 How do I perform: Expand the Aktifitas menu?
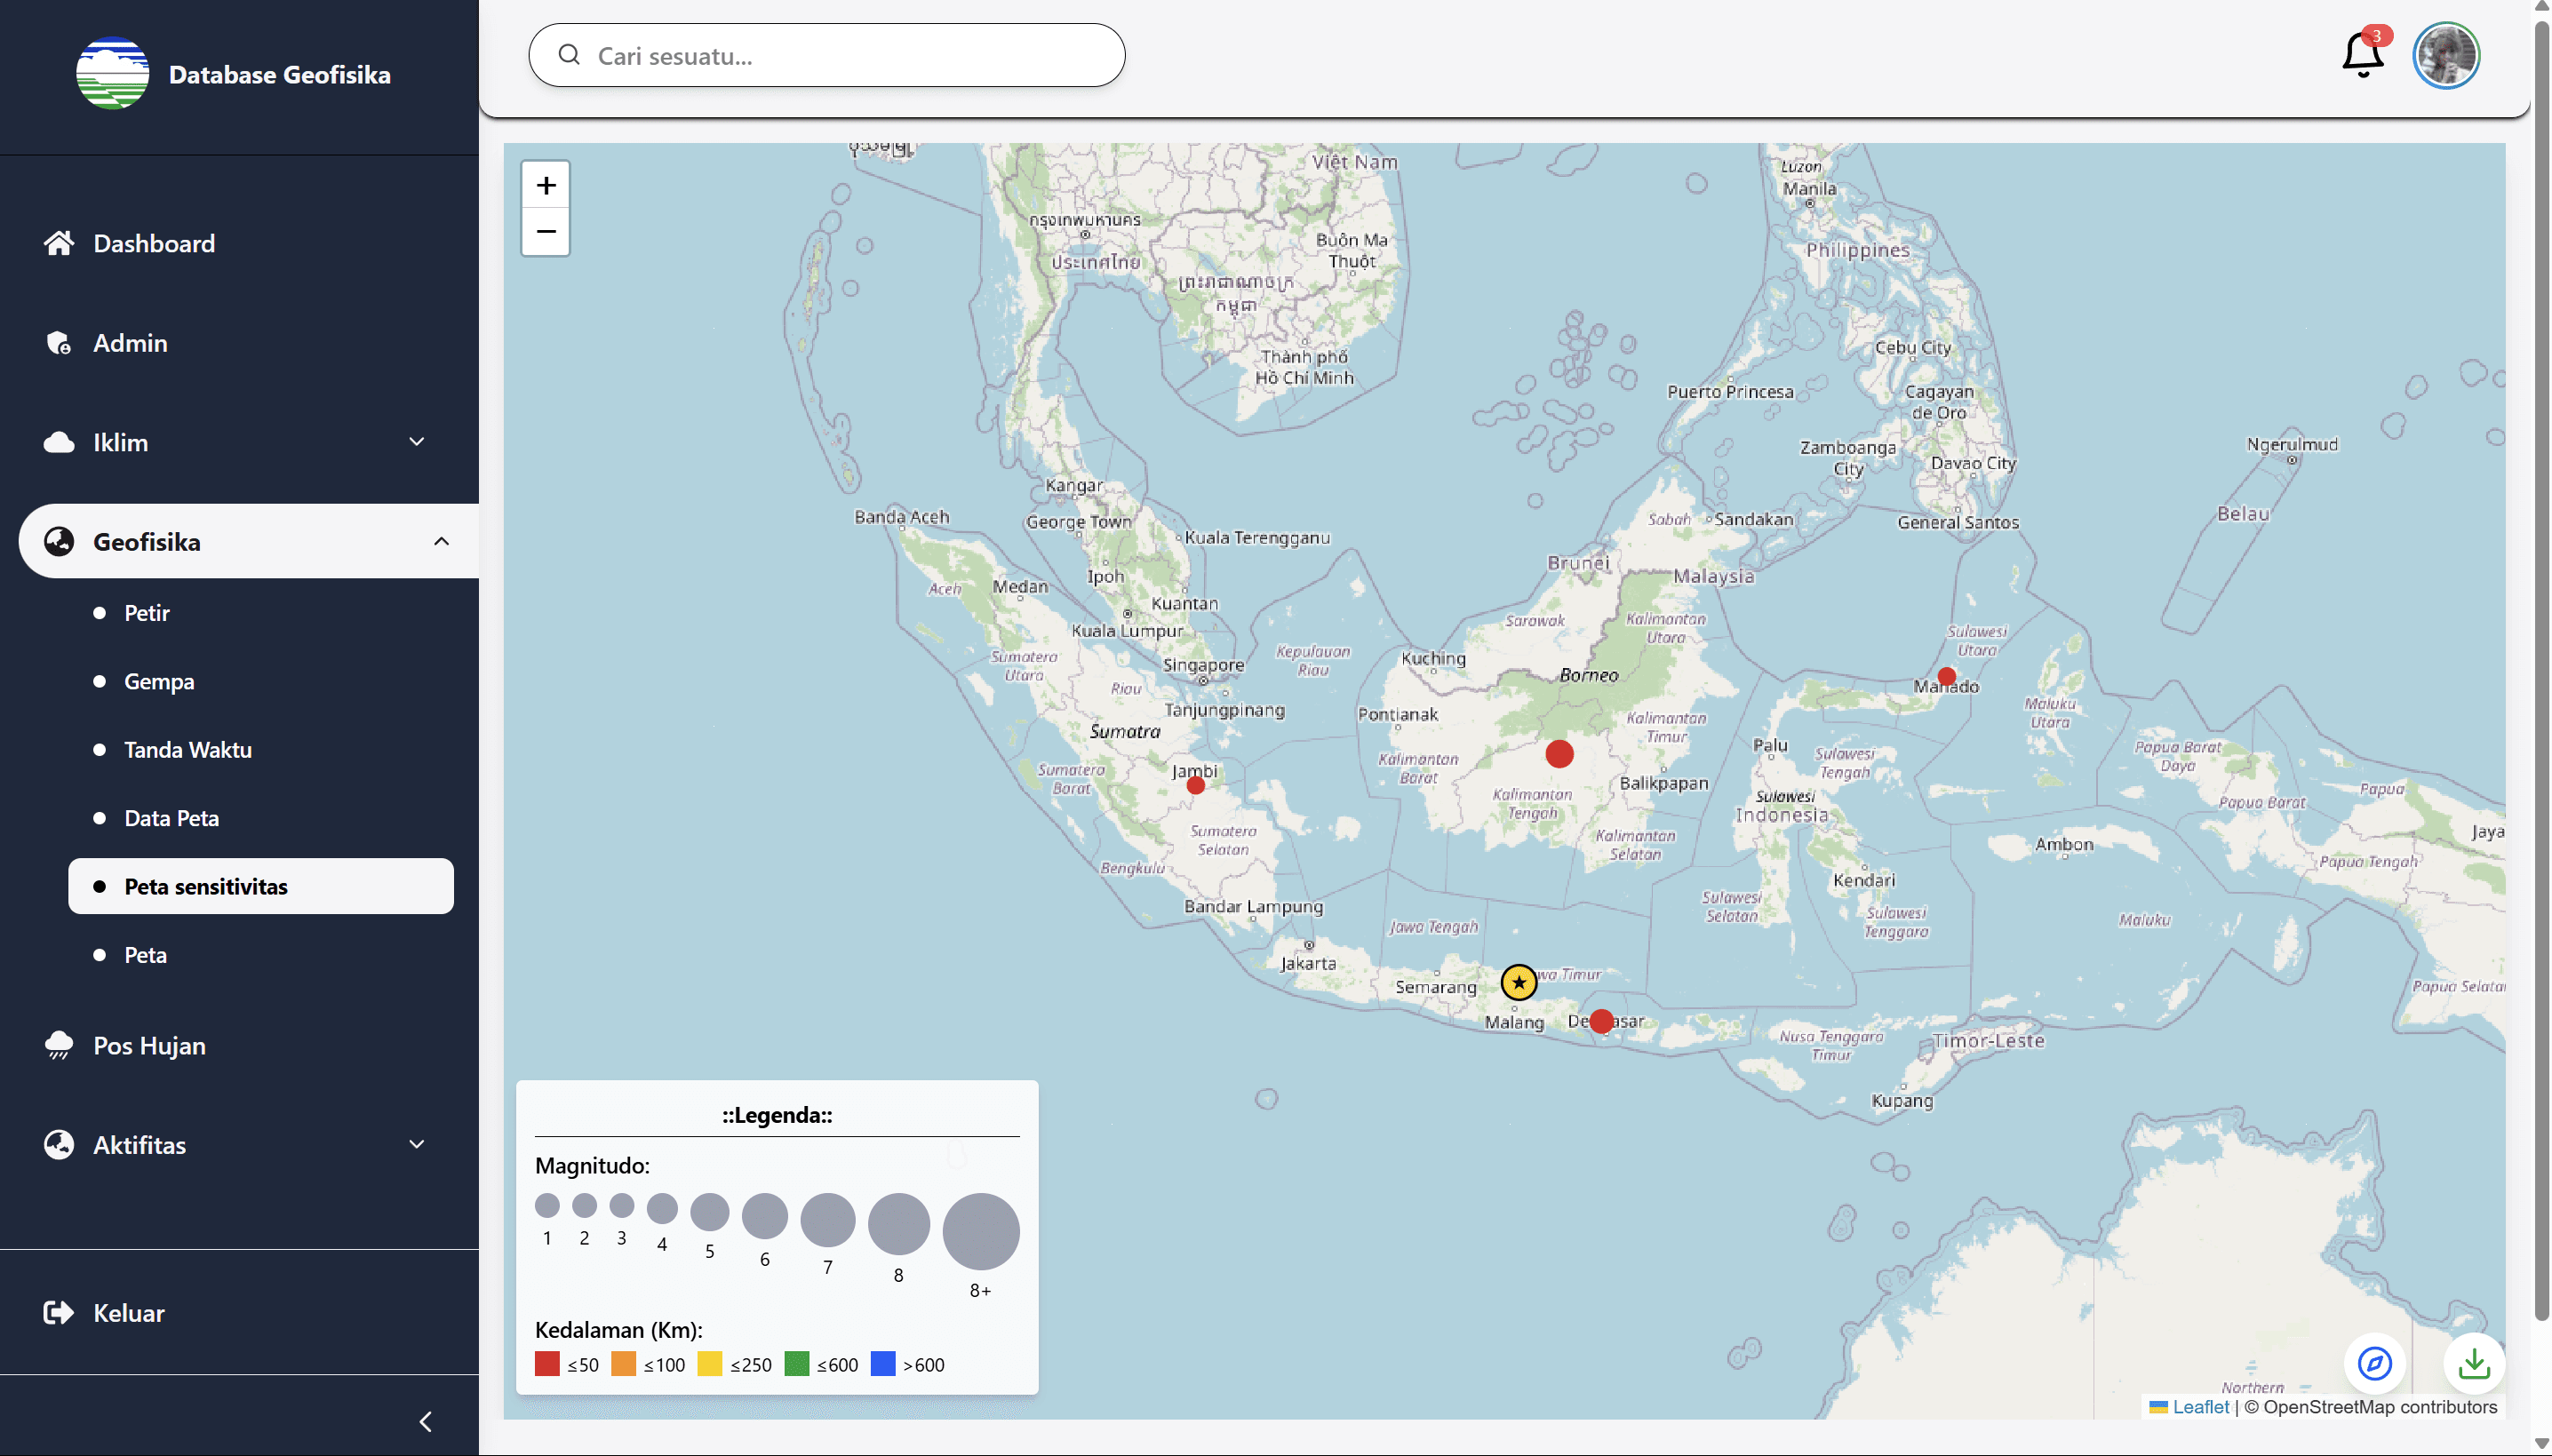pos(417,1144)
